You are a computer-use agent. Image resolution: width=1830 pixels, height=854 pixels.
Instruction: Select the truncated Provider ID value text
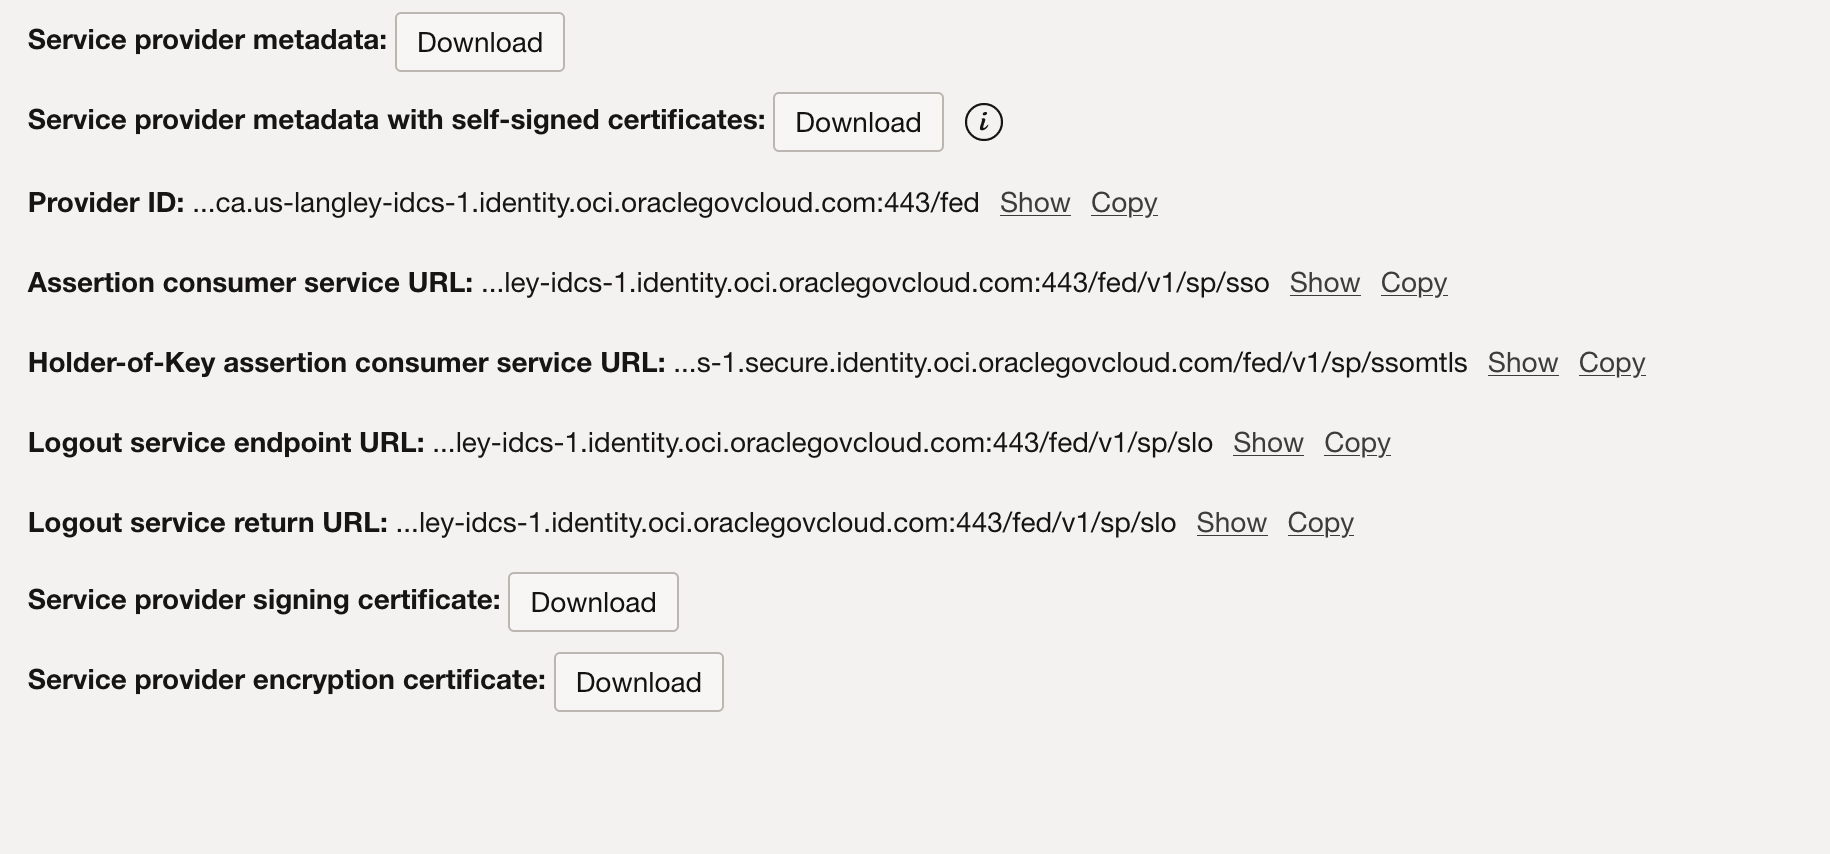[586, 203]
